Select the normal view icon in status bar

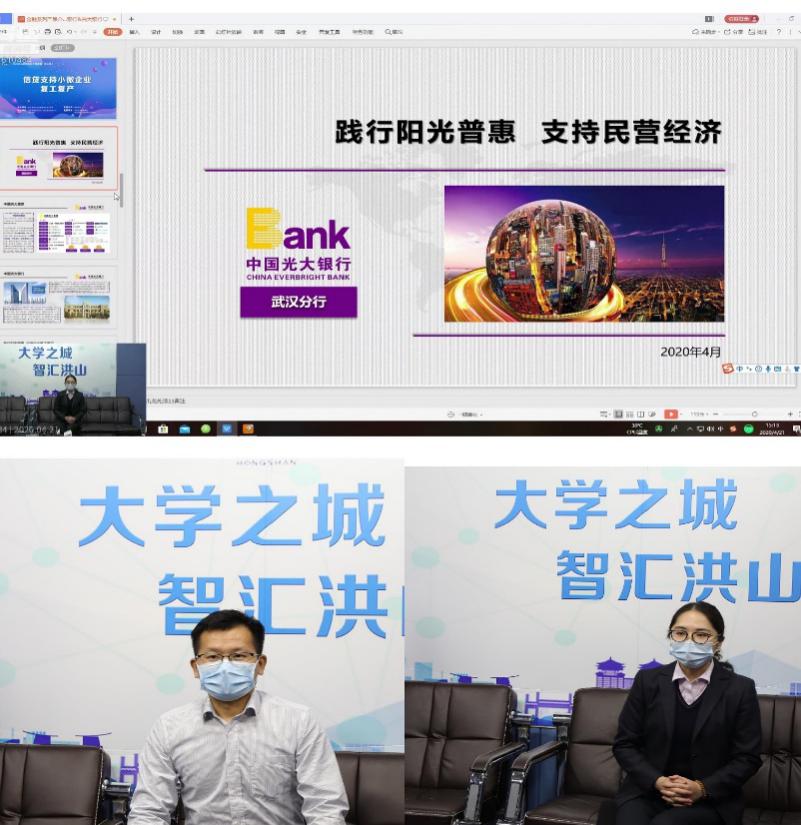click(618, 413)
